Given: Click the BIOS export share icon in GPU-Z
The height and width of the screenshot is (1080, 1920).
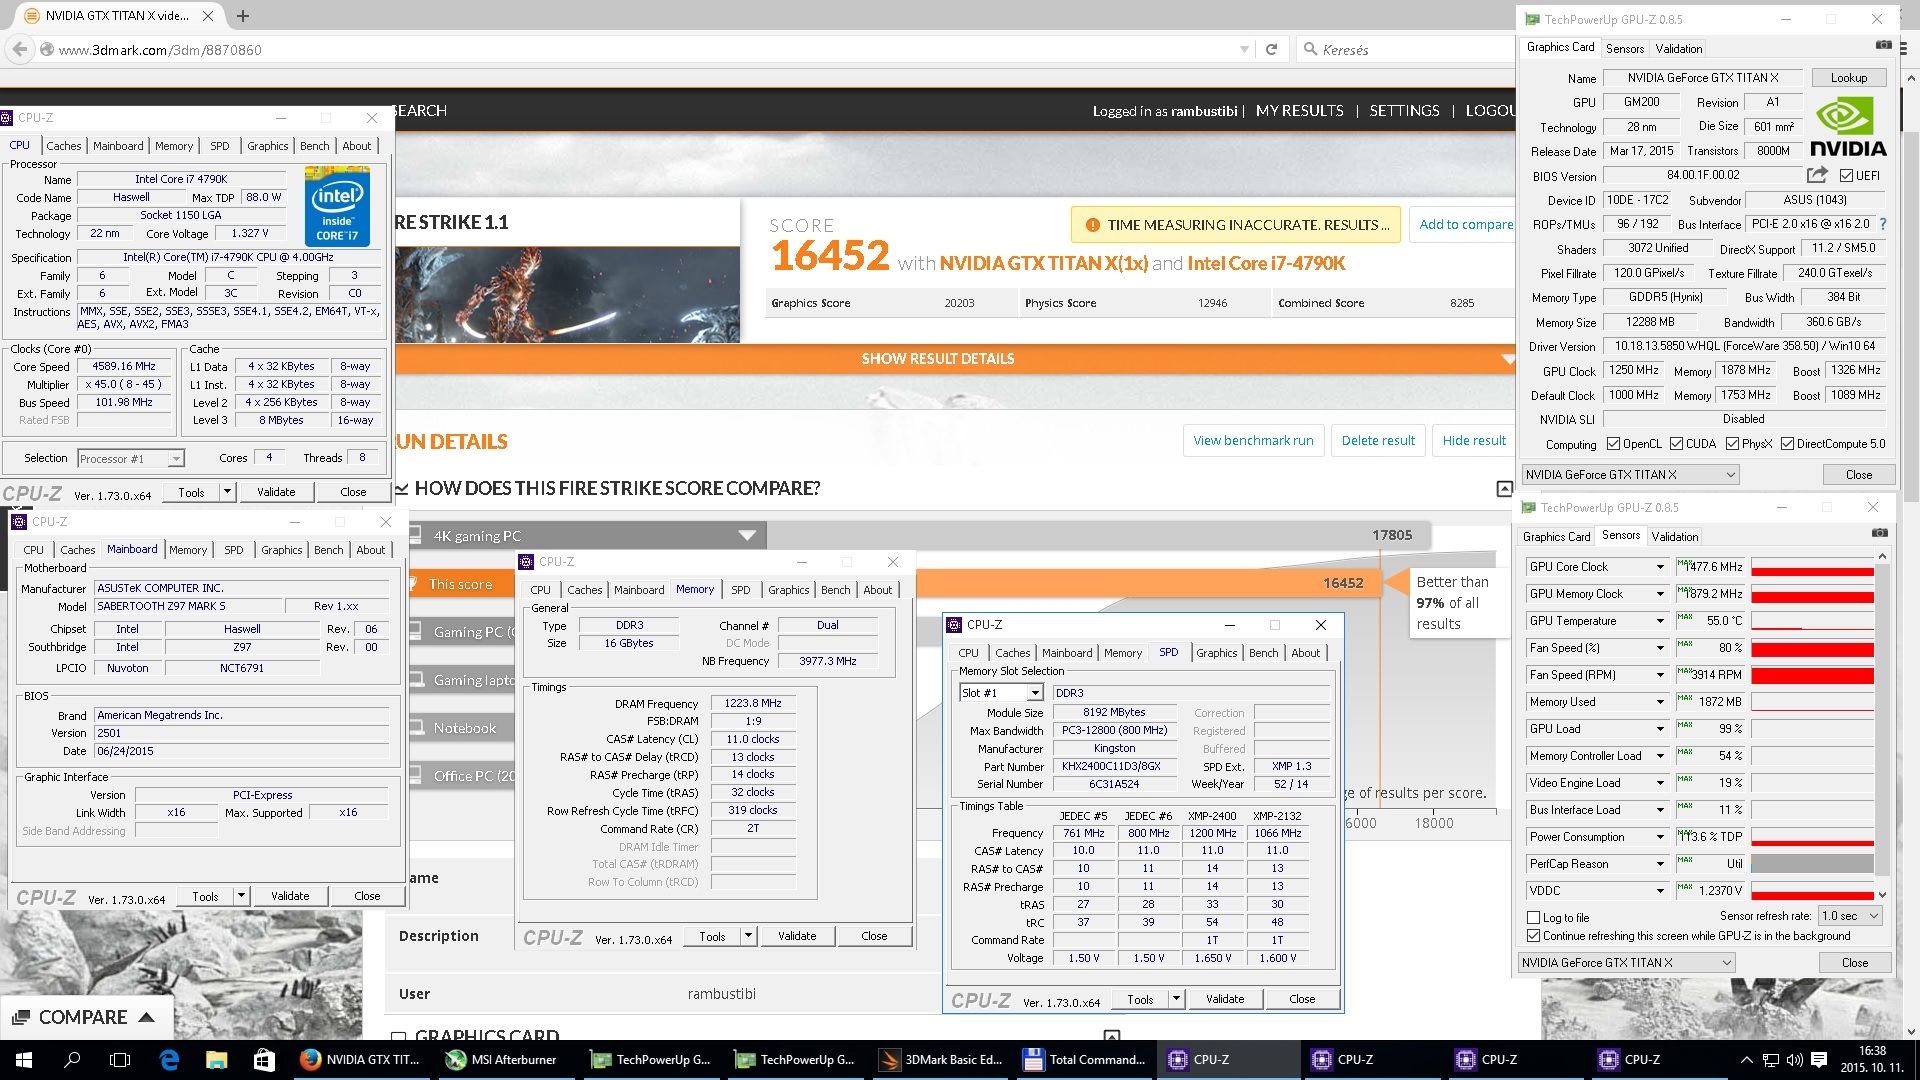Looking at the screenshot, I should [x=1817, y=175].
